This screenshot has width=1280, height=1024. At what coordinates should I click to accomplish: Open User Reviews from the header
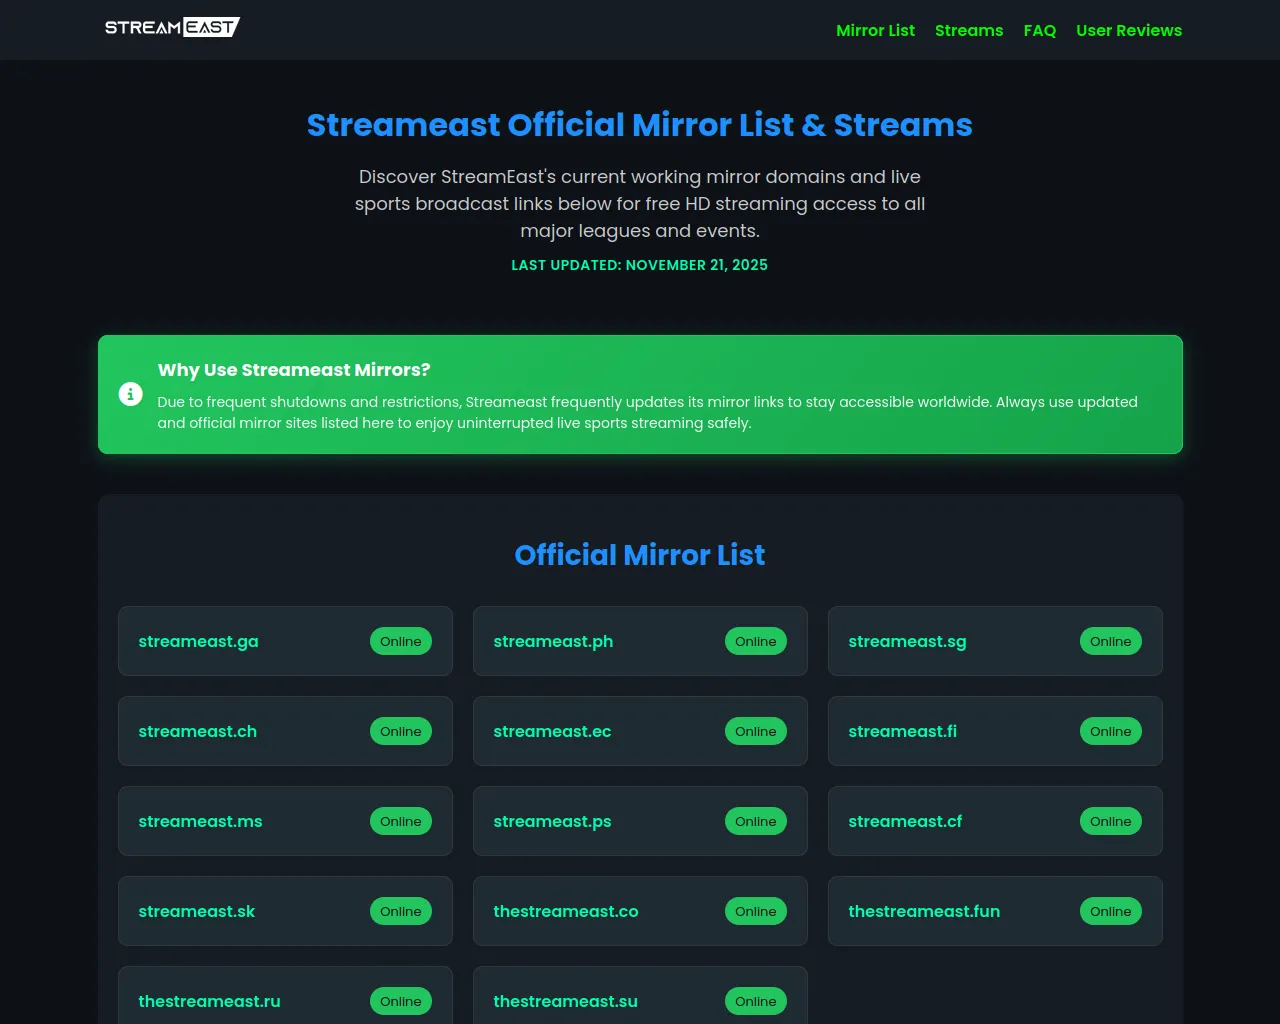(x=1128, y=30)
